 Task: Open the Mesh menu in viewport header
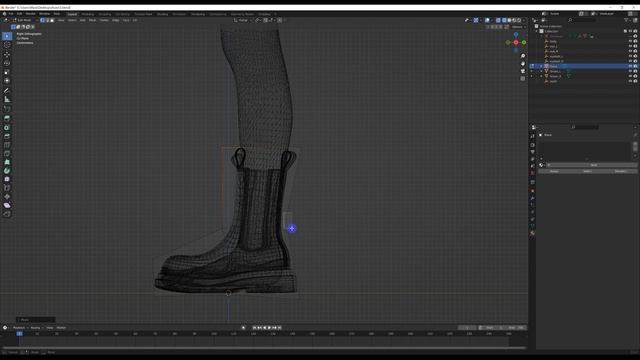[x=93, y=20]
